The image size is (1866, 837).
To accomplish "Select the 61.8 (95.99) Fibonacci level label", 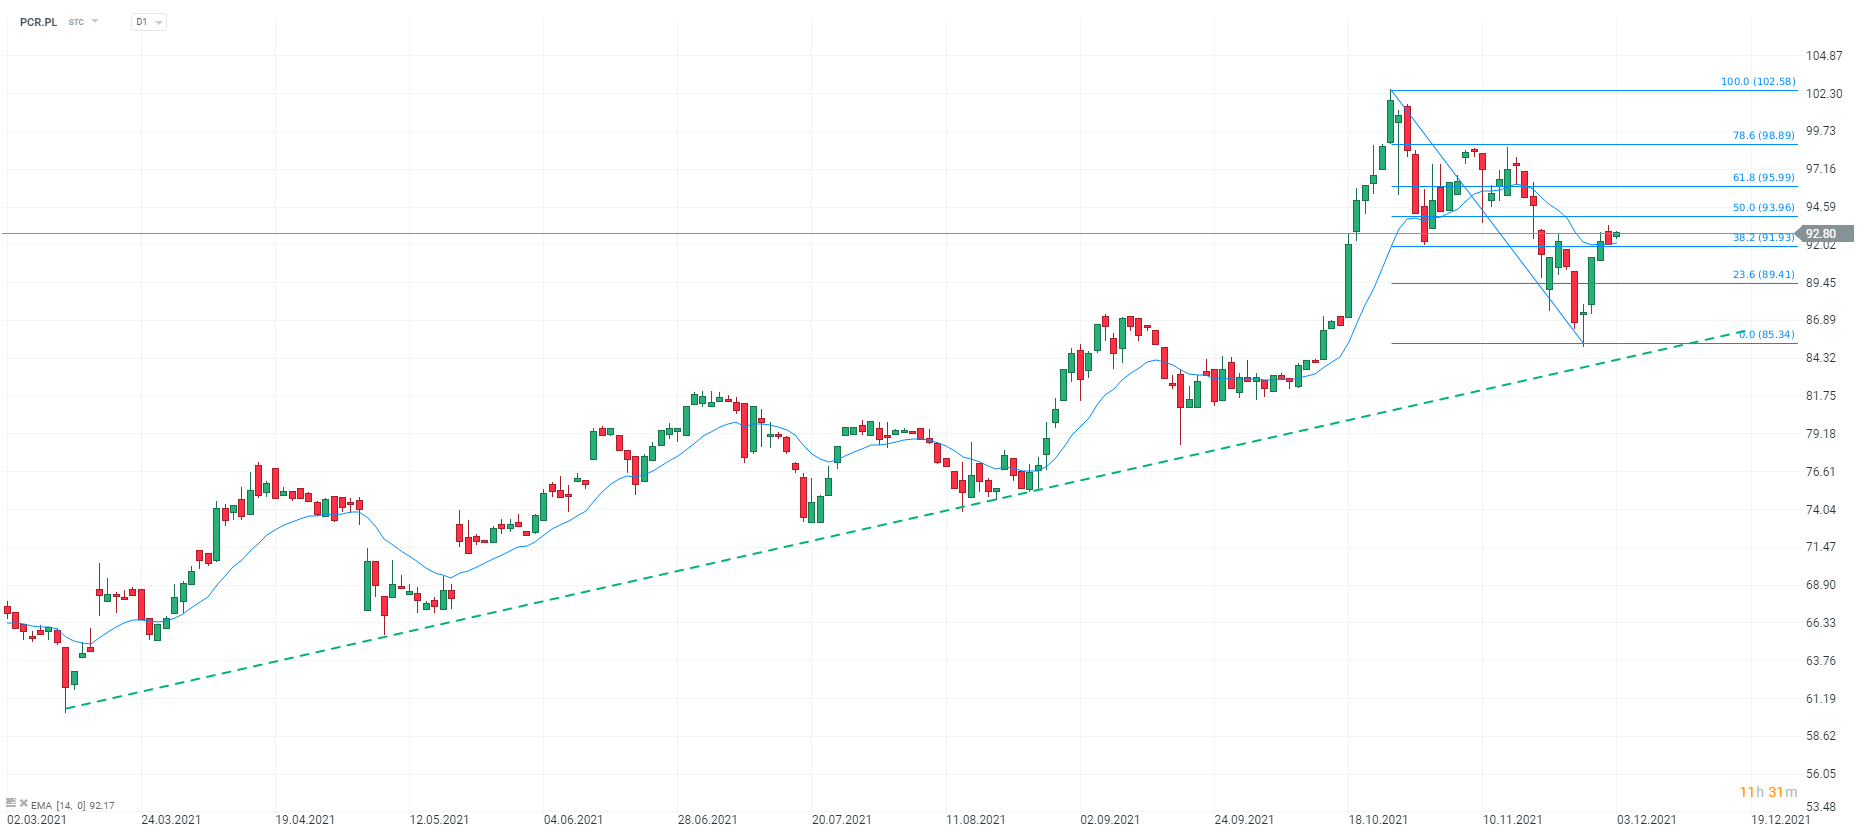I will pyautogui.click(x=1763, y=178).
